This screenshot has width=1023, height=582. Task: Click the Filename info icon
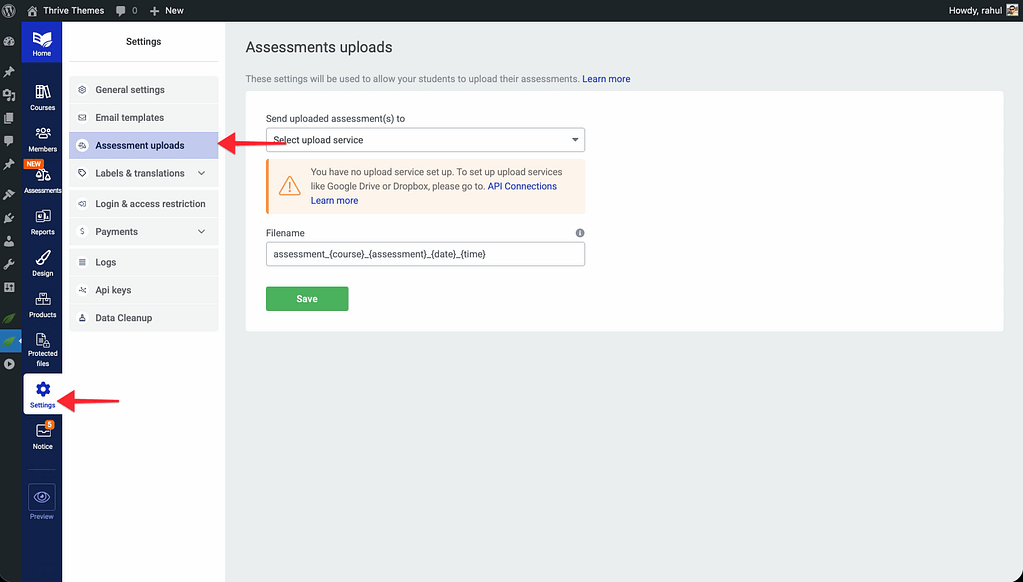pyautogui.click(x=580, y=233)
